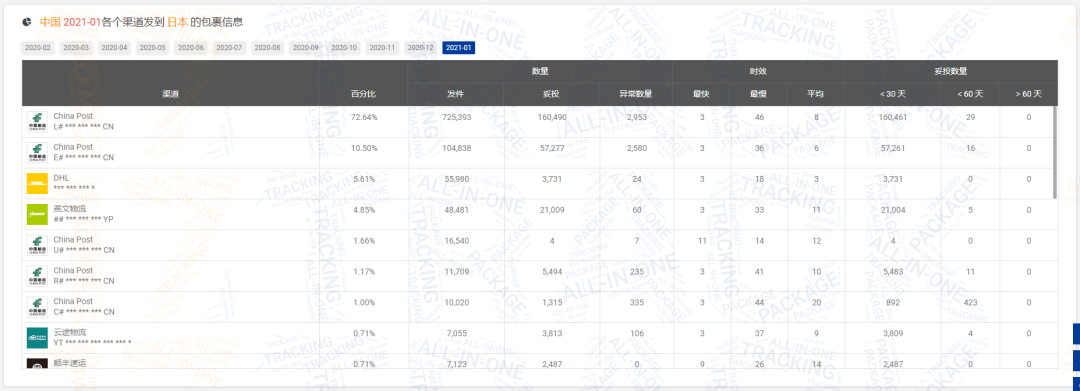Switch to the 2020-11 month tab

pos(382,47)
